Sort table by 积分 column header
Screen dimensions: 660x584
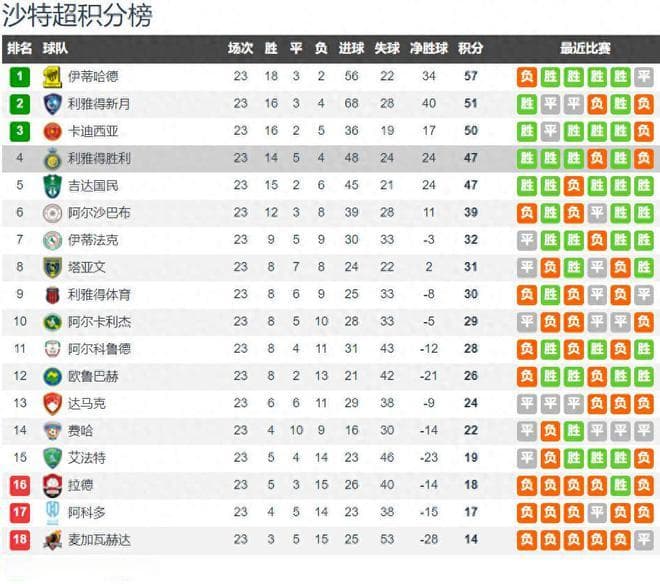[x=470, y=48]
